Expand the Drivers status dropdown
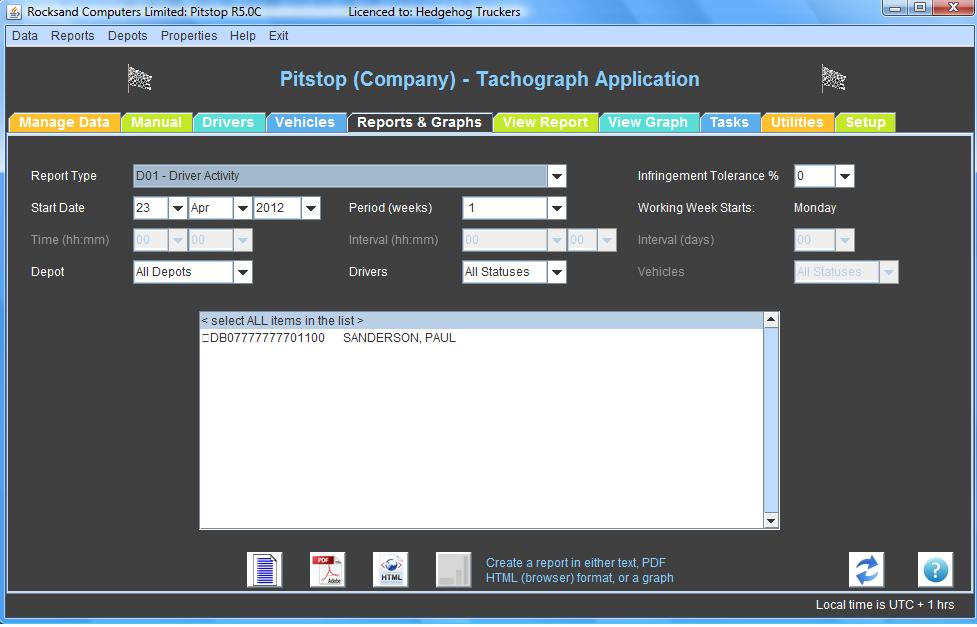 coord(557,272)
